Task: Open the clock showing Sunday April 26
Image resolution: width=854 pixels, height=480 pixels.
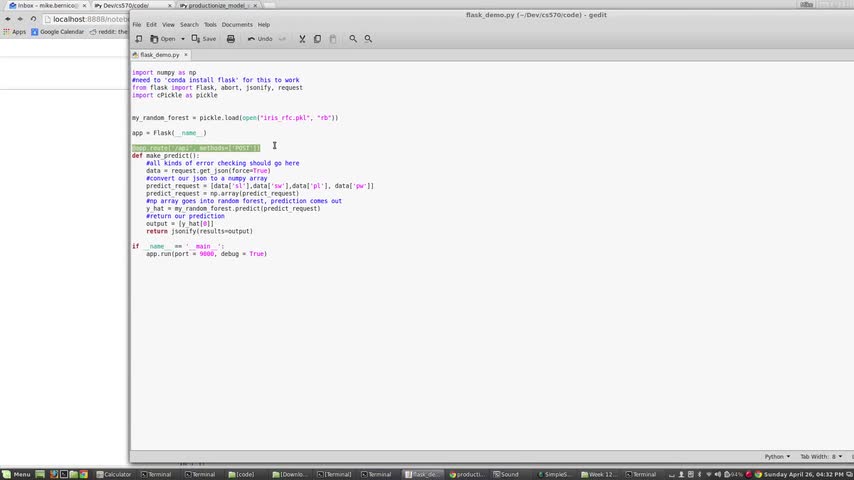Action: (x=803, y=475)
